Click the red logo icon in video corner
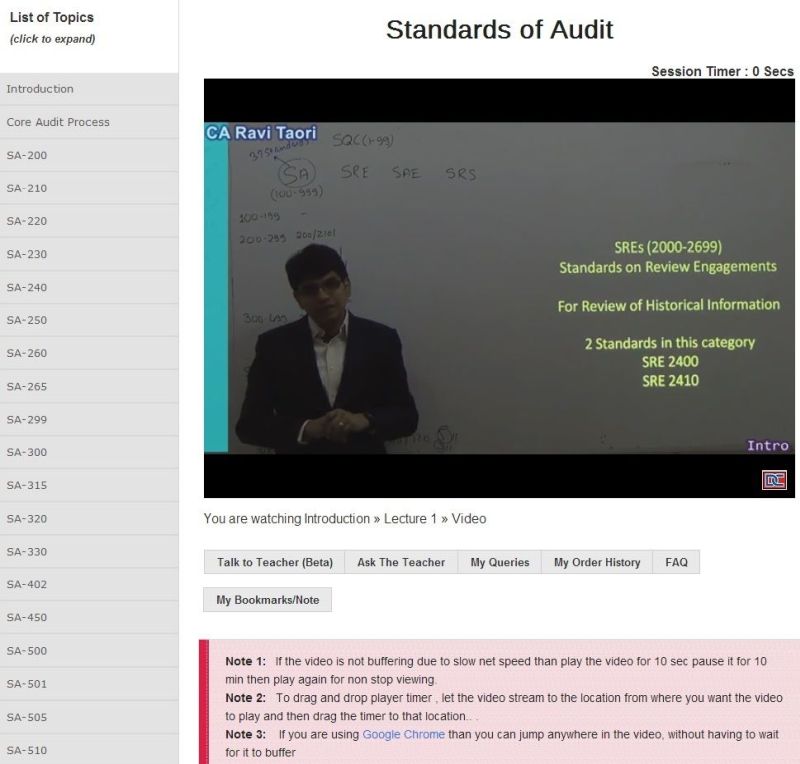The width and height of the screenshot is (800, 764). click(x=774, y=480)
